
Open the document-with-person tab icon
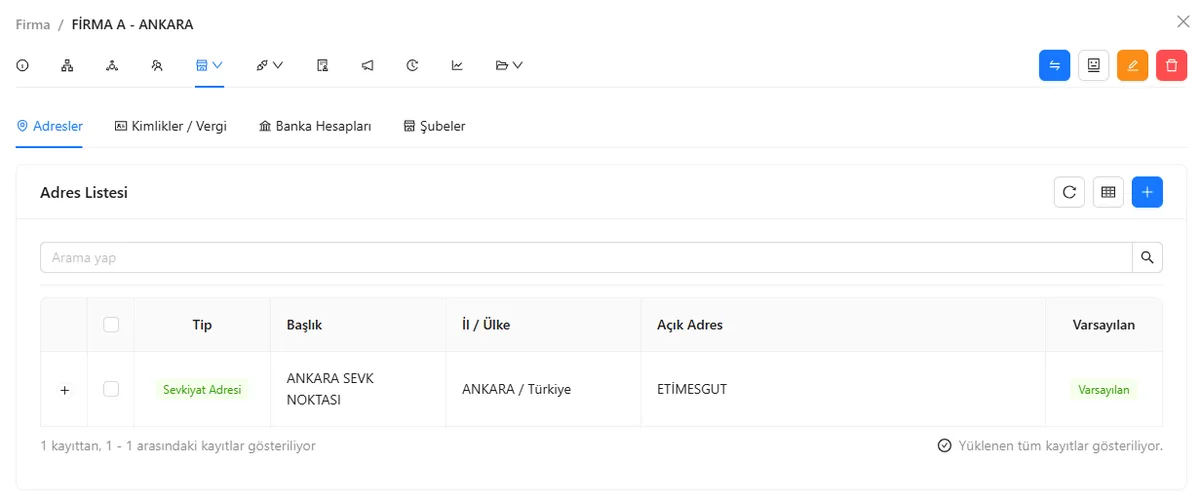click(322, 65)
